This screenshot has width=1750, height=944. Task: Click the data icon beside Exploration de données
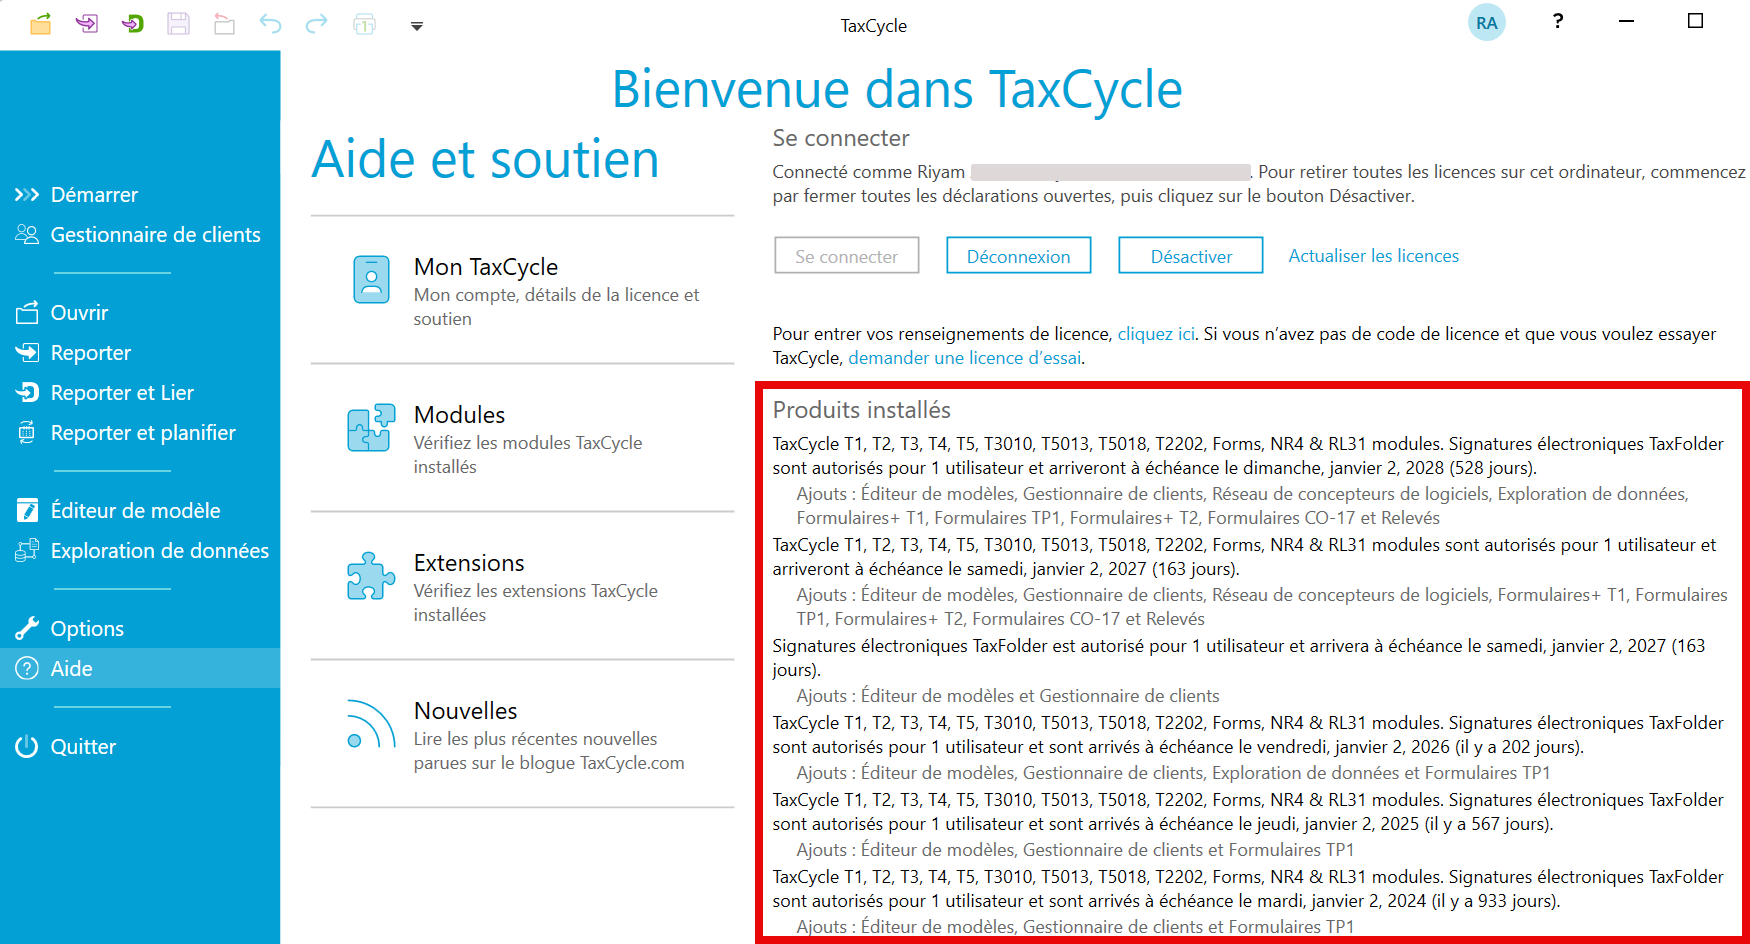pyautogui.click(x=27, y=550)
